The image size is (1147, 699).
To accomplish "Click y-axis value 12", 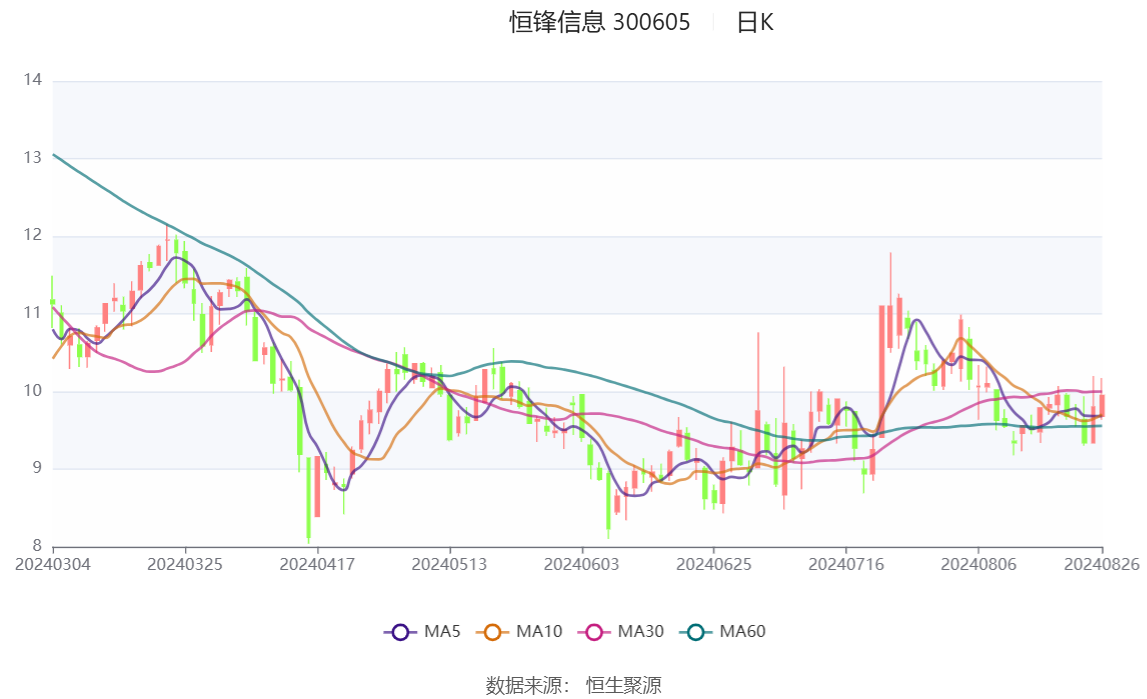I will pos(33,235).
